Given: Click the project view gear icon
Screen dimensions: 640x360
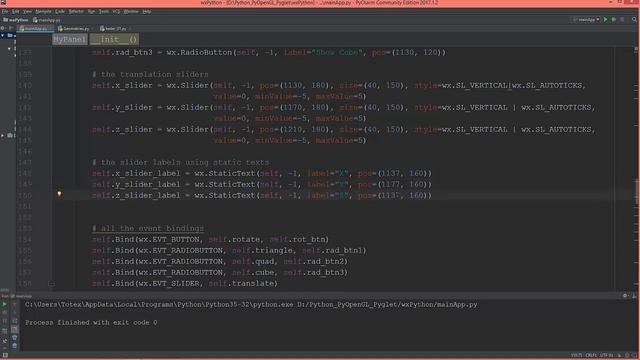Looking at the screenshot, I should [3, 28].
